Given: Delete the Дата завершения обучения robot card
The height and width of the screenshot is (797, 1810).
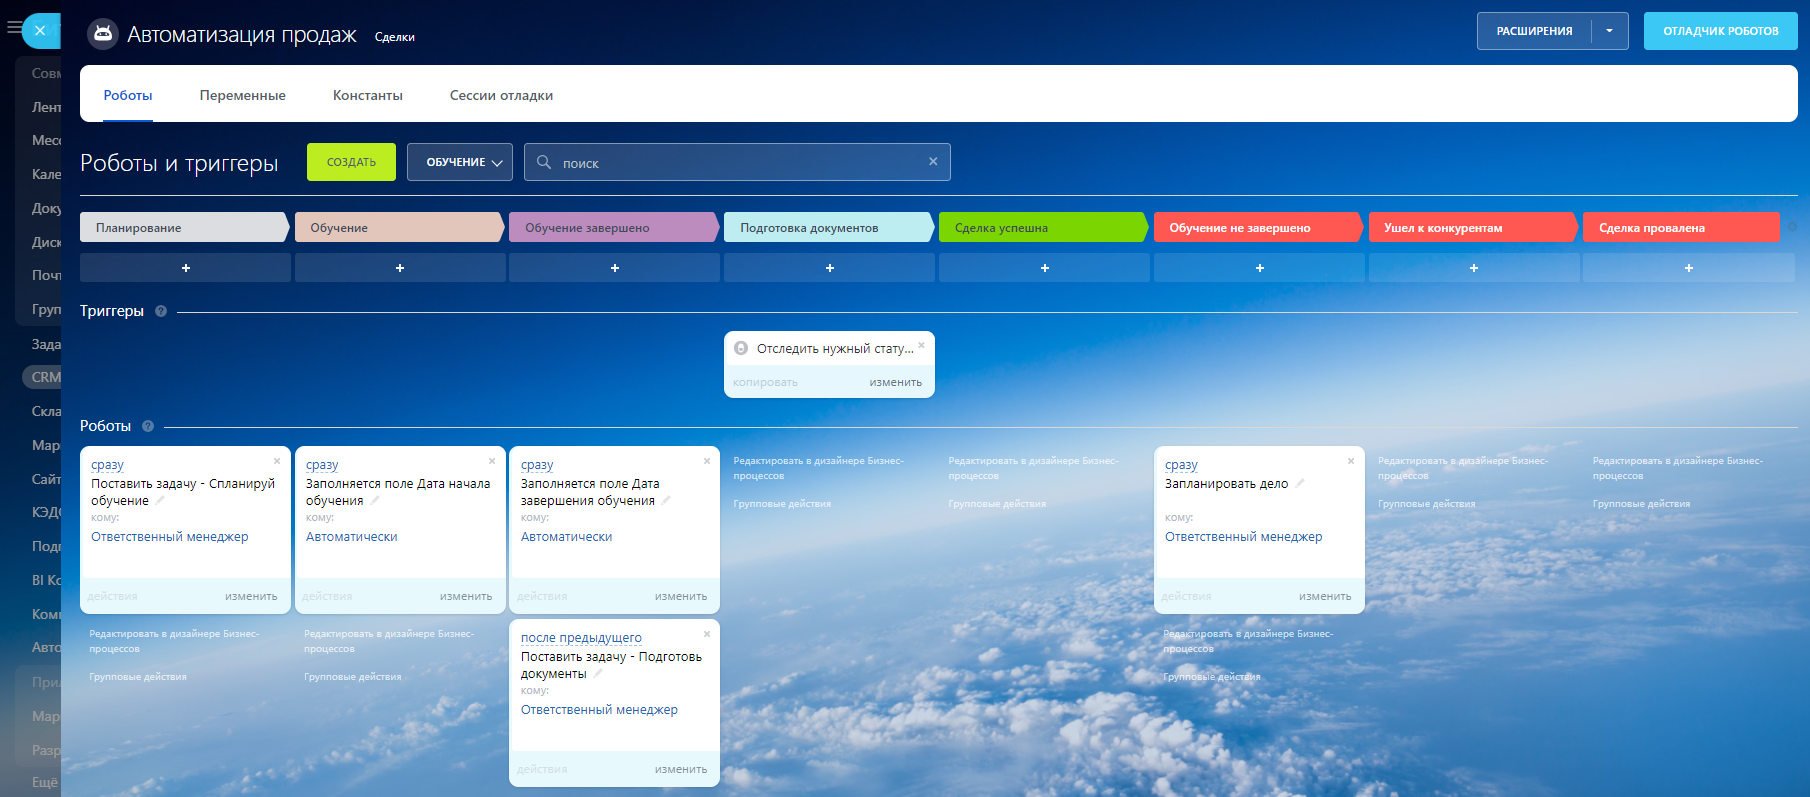Looking at the screenshot, I should tap(707, 461).
